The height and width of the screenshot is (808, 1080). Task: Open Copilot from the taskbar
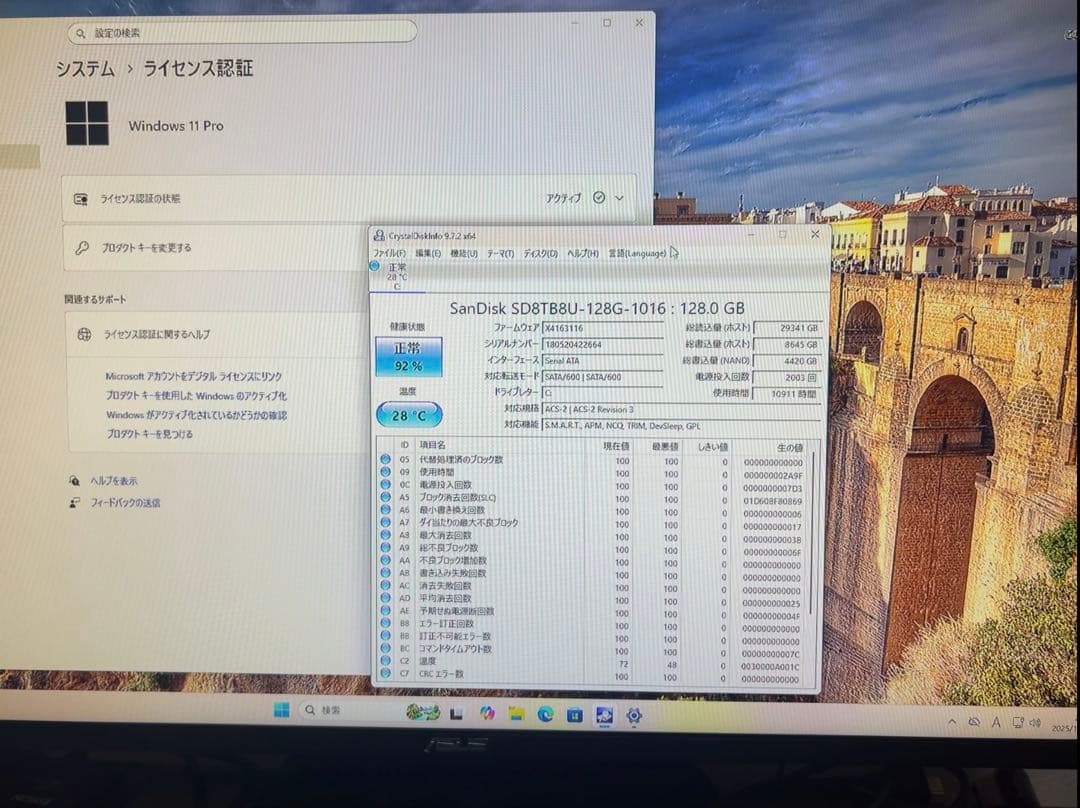489,715
